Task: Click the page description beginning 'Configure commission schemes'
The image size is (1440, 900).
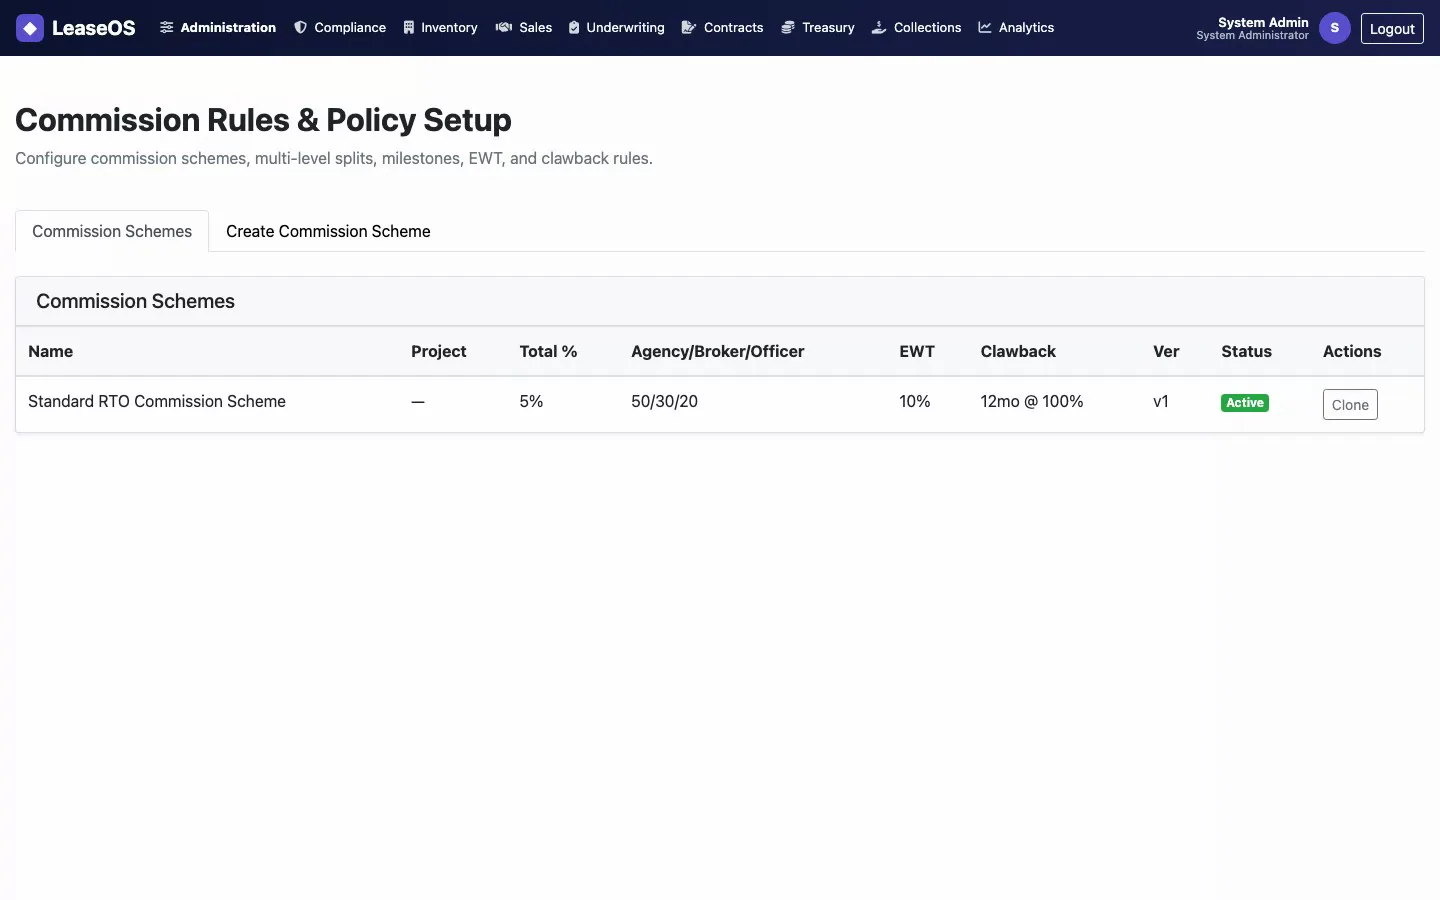Action: point(334,158)
